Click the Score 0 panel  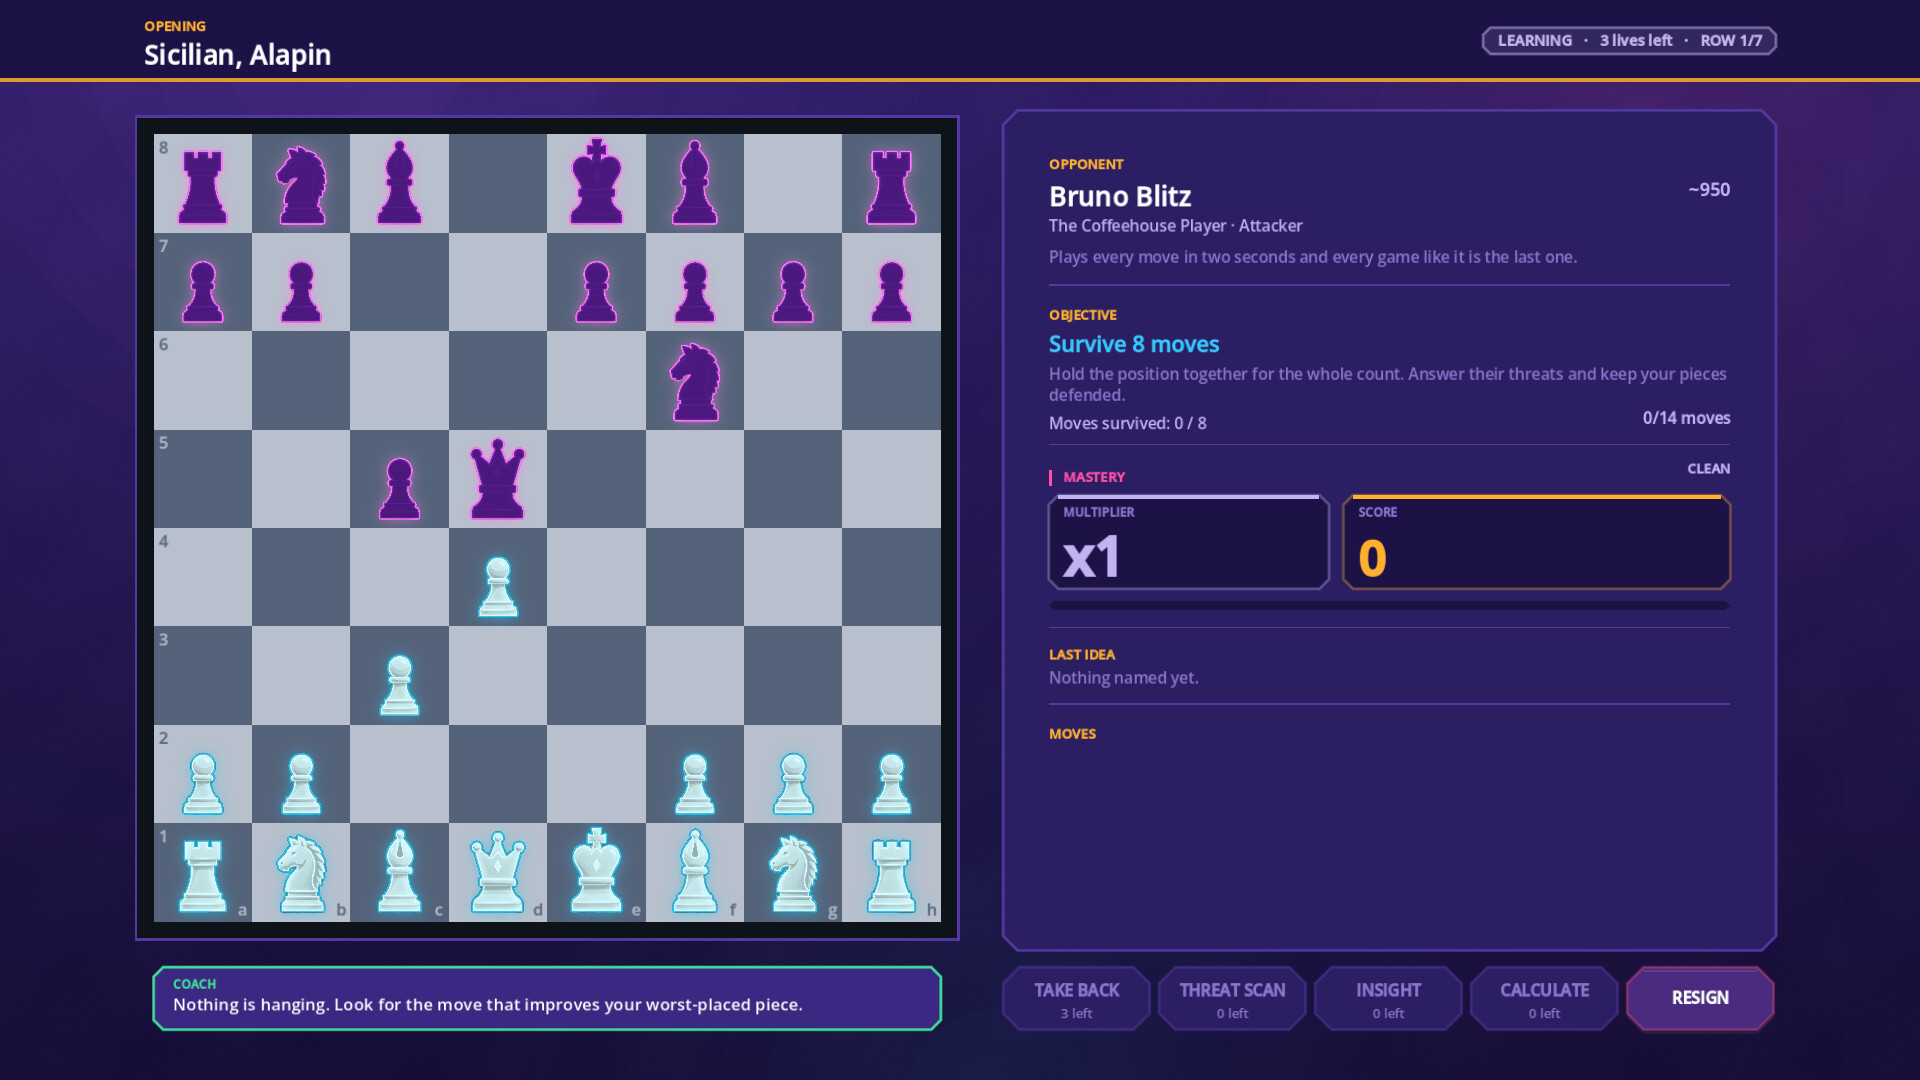[1536, 542]
